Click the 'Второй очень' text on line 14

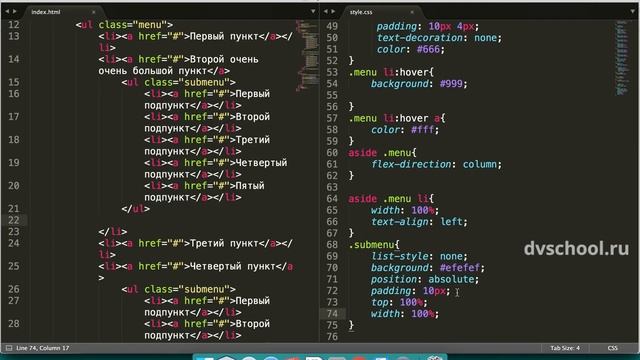[224, 60]
